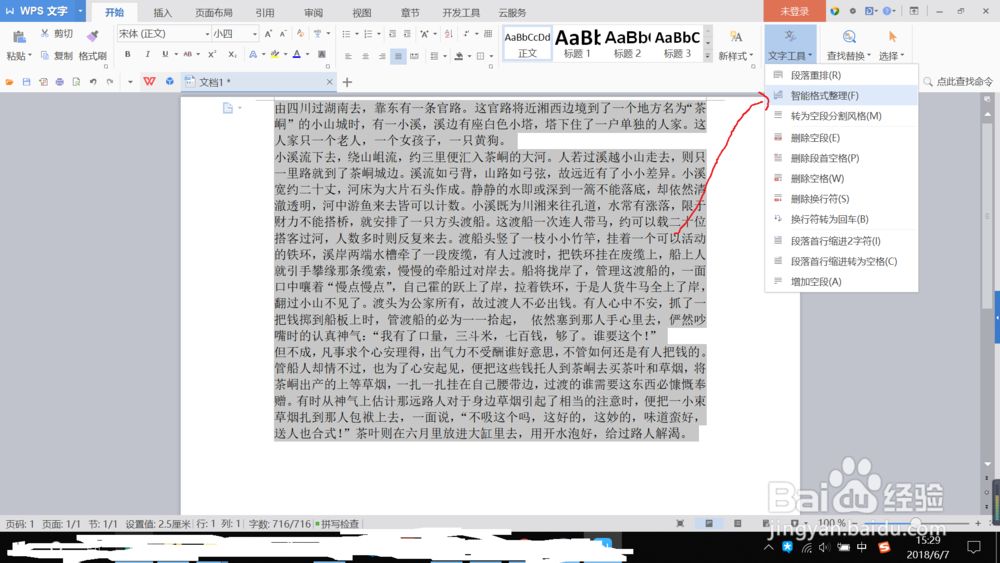Toggle superscript X² formatting
The height and width of the screenshot is (563, 1000).
212,55
